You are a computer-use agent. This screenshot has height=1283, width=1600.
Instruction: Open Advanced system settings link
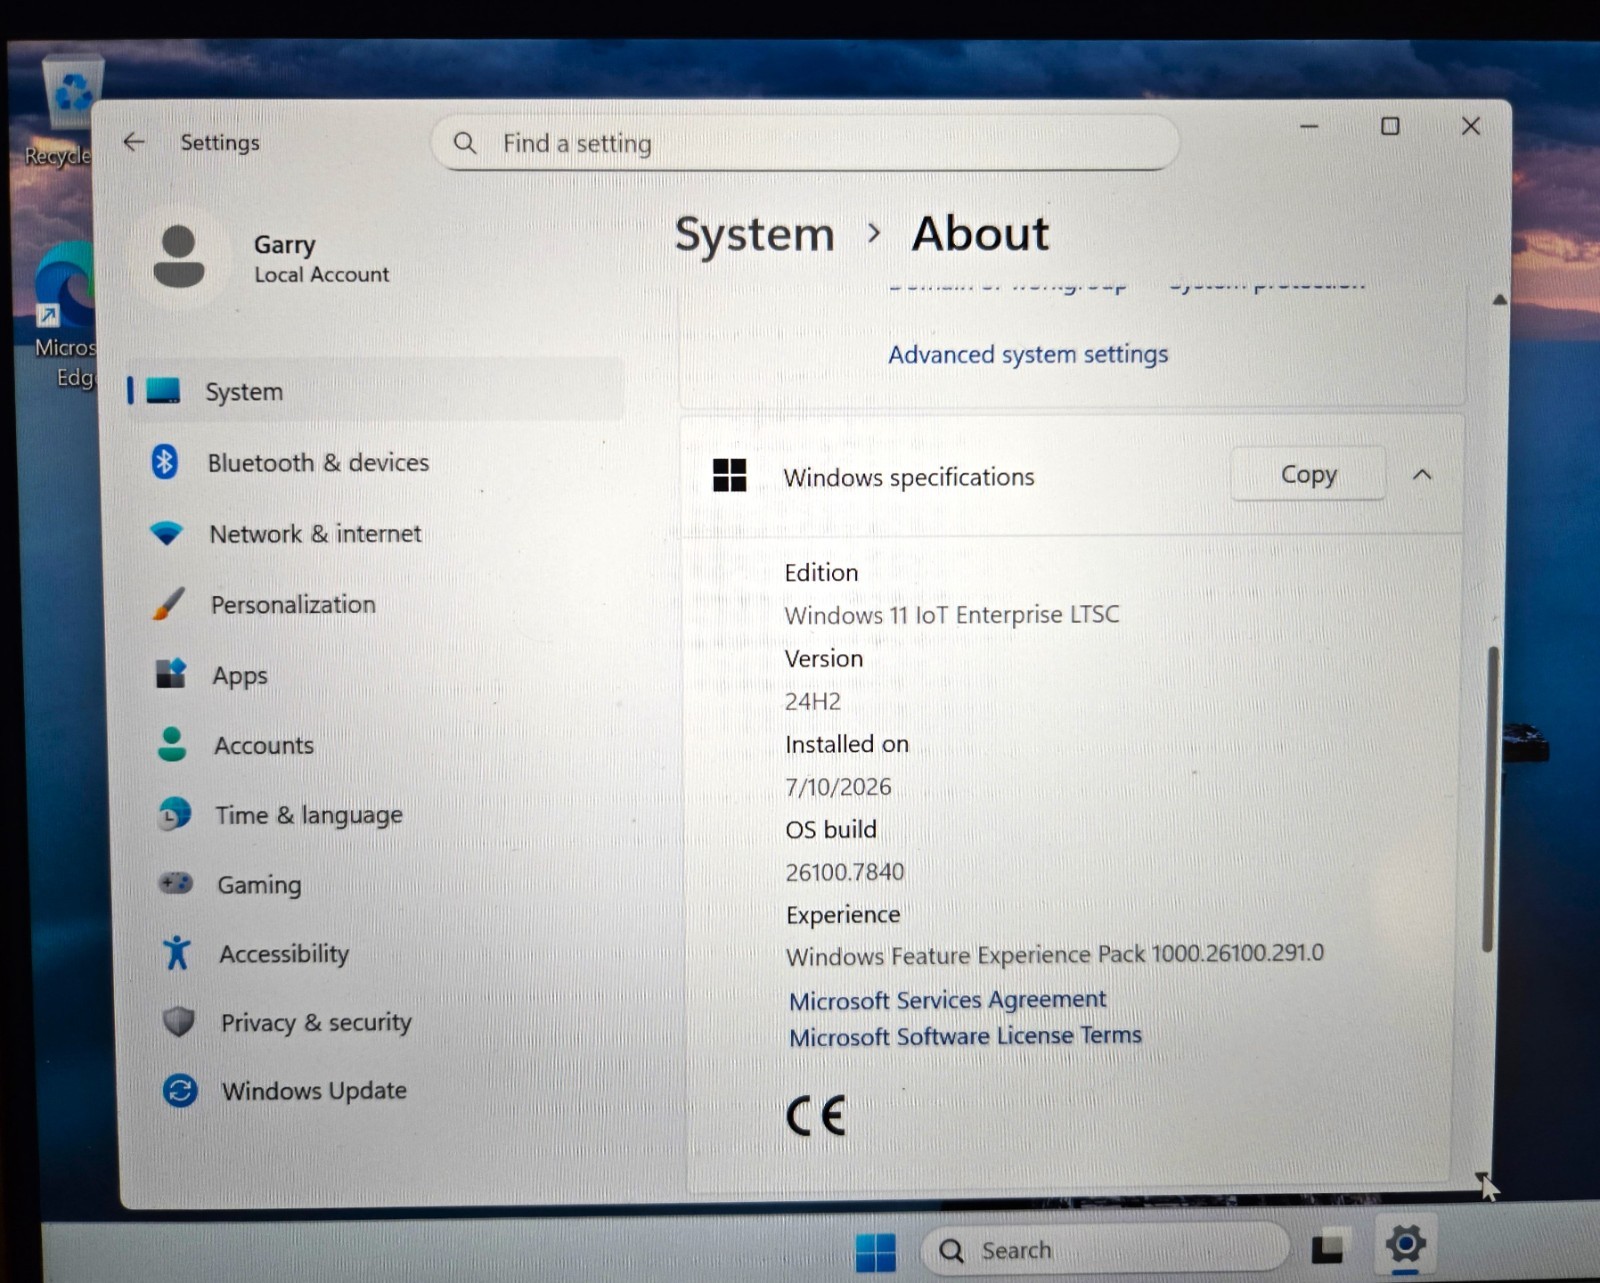[1028, 354]
